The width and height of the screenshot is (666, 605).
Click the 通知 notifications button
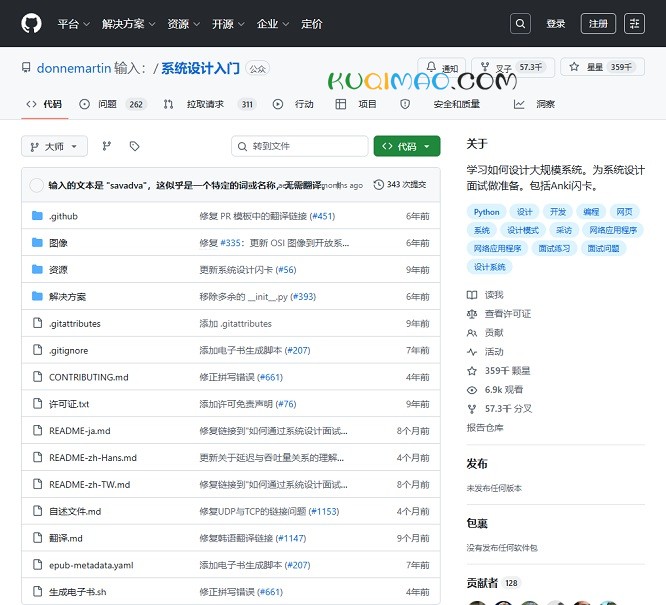click(442, 67)
